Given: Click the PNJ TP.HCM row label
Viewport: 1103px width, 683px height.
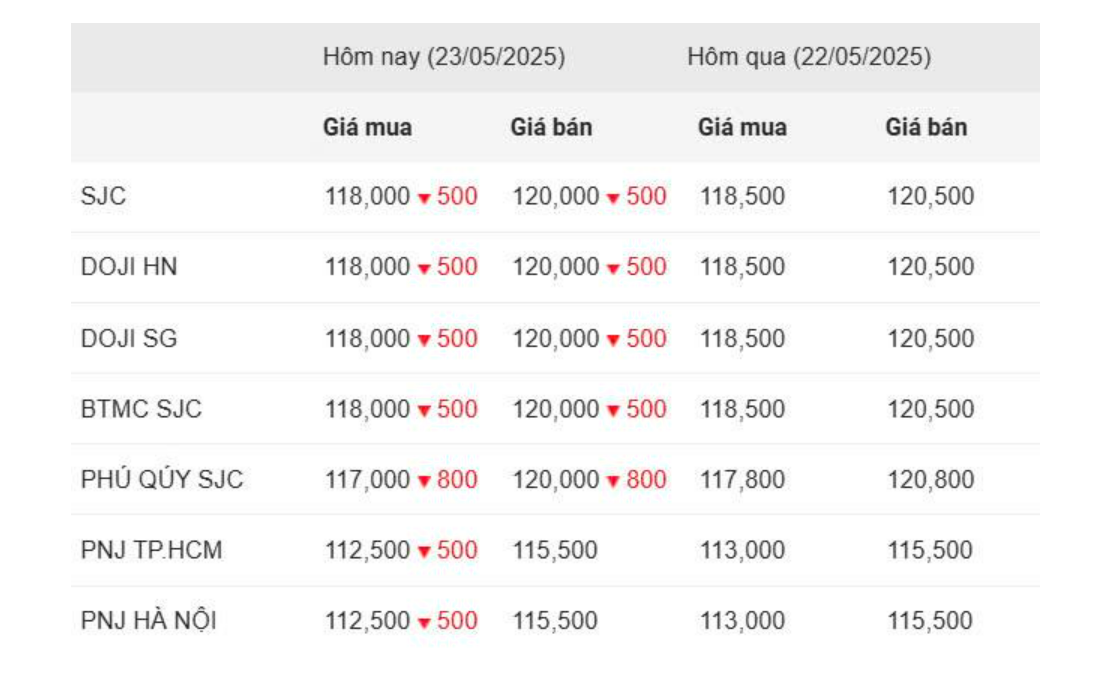Looking at the screenshot, I should coord(151,549).
